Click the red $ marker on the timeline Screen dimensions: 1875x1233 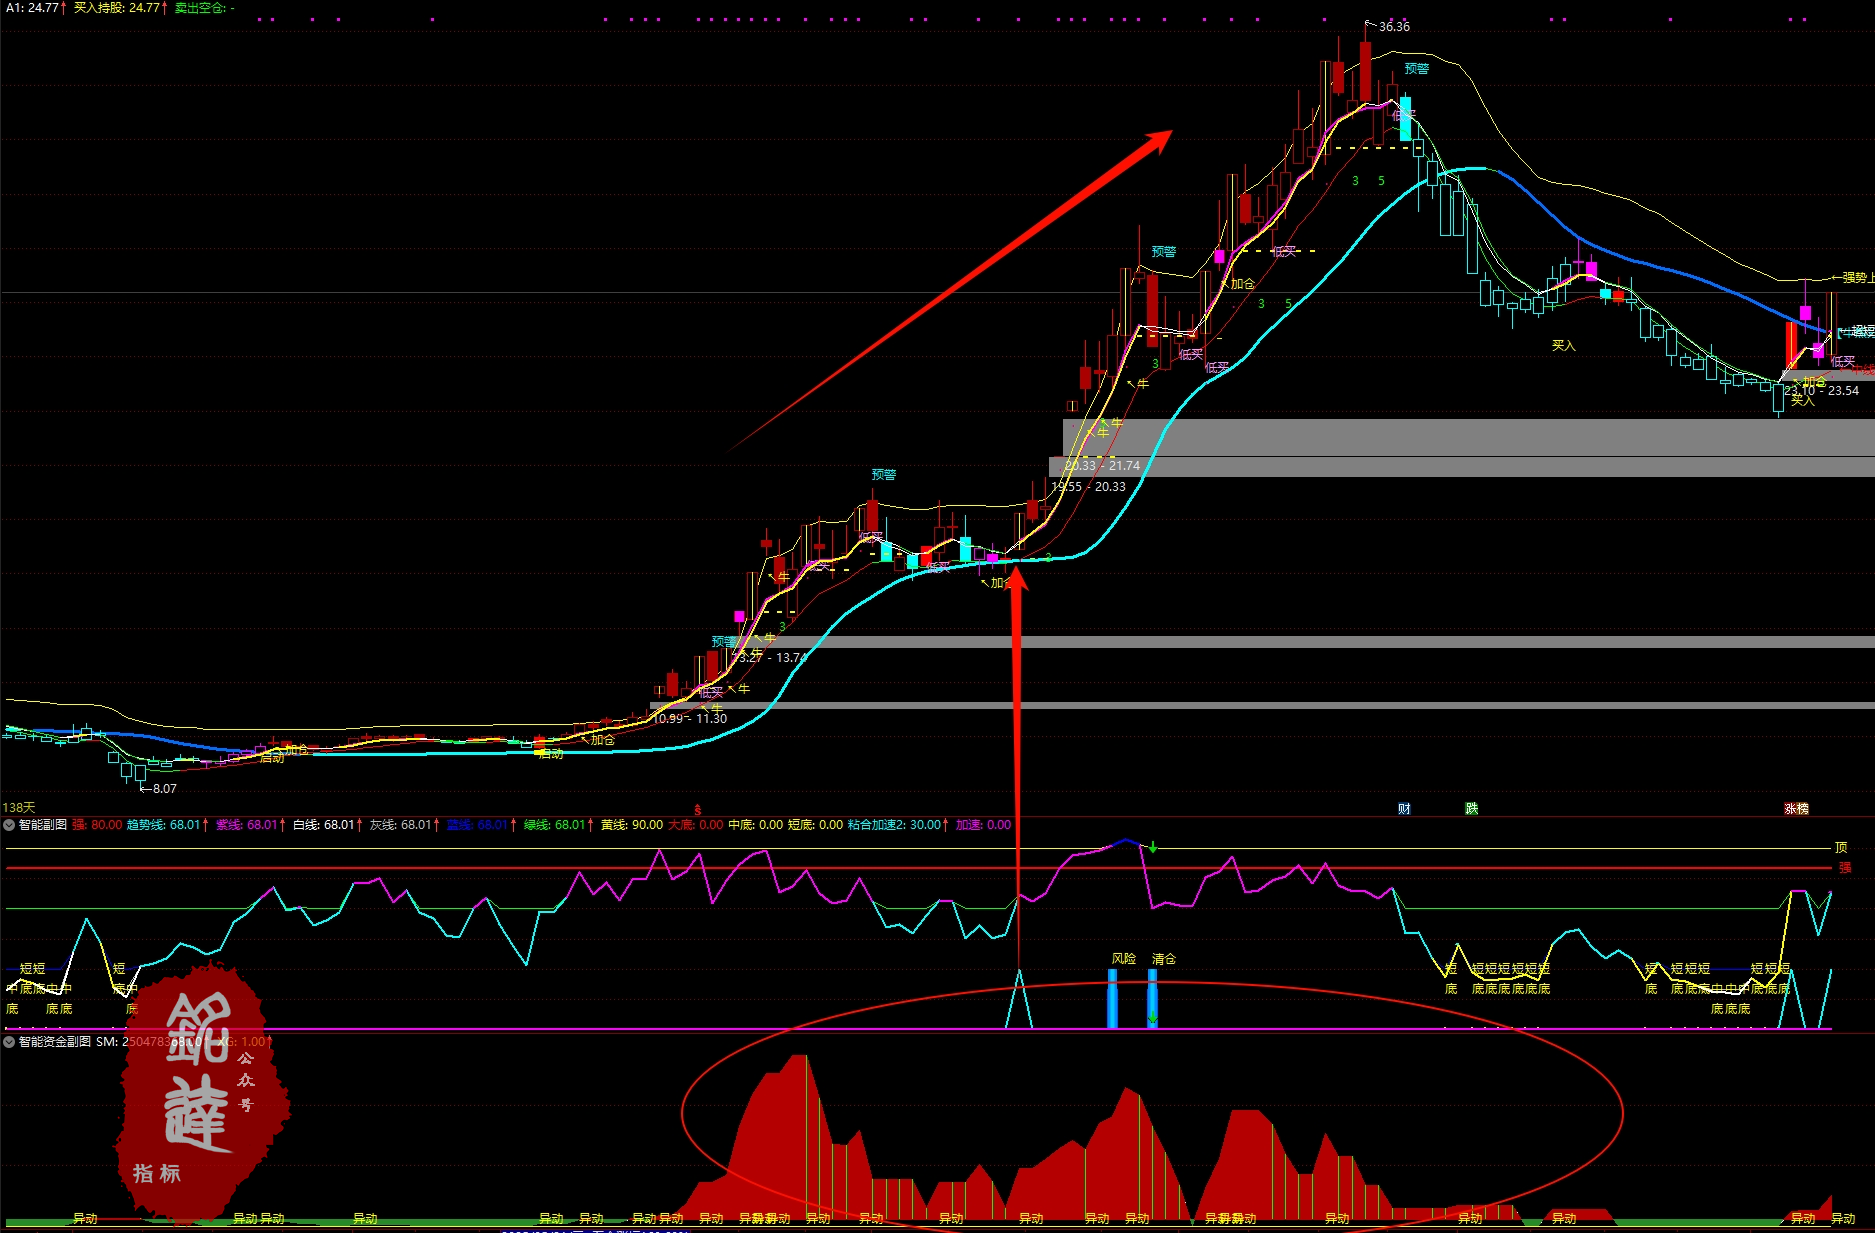pos(698,809)
